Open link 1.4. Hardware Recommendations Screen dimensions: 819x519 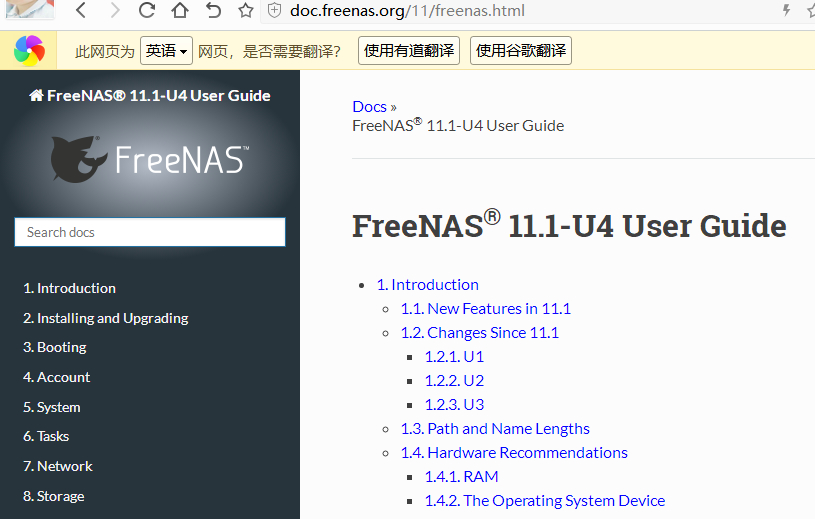(514, 453)
